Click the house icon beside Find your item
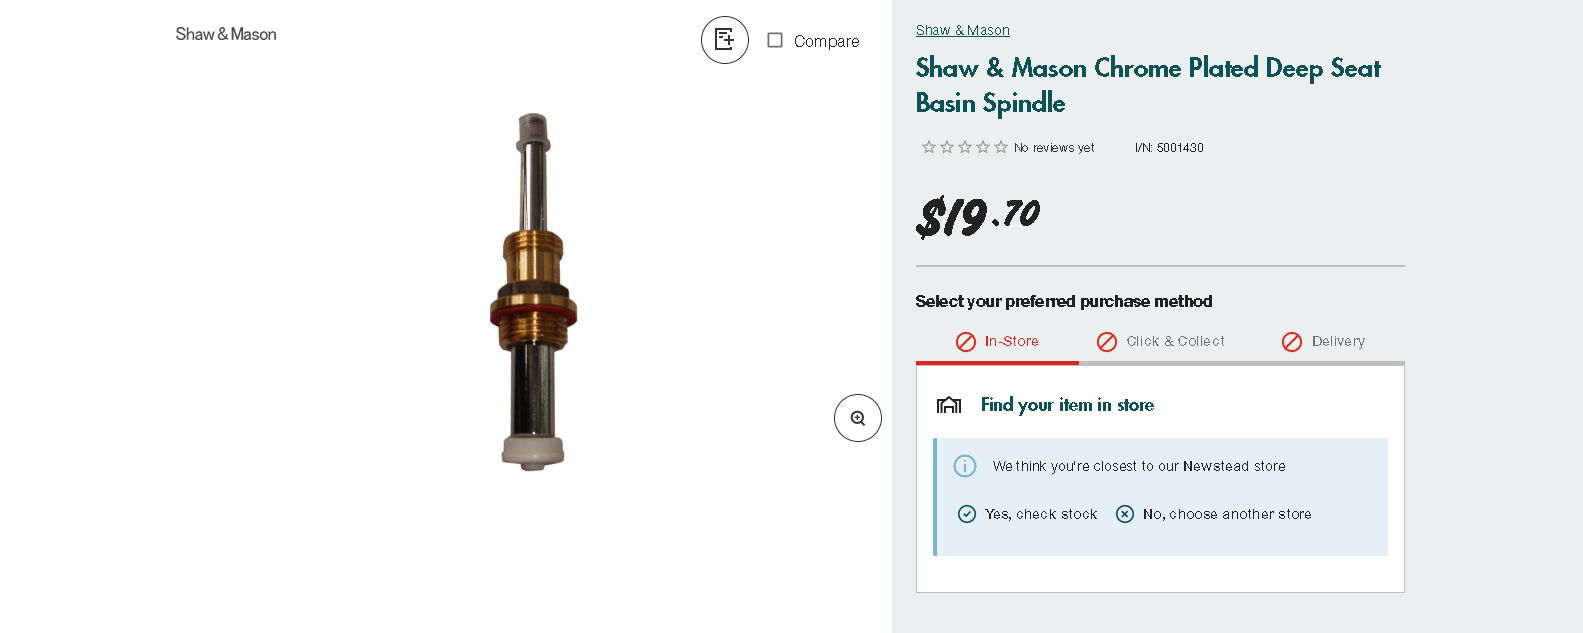The height and width of the screenshot is (633, 1583). coord(948,404)
